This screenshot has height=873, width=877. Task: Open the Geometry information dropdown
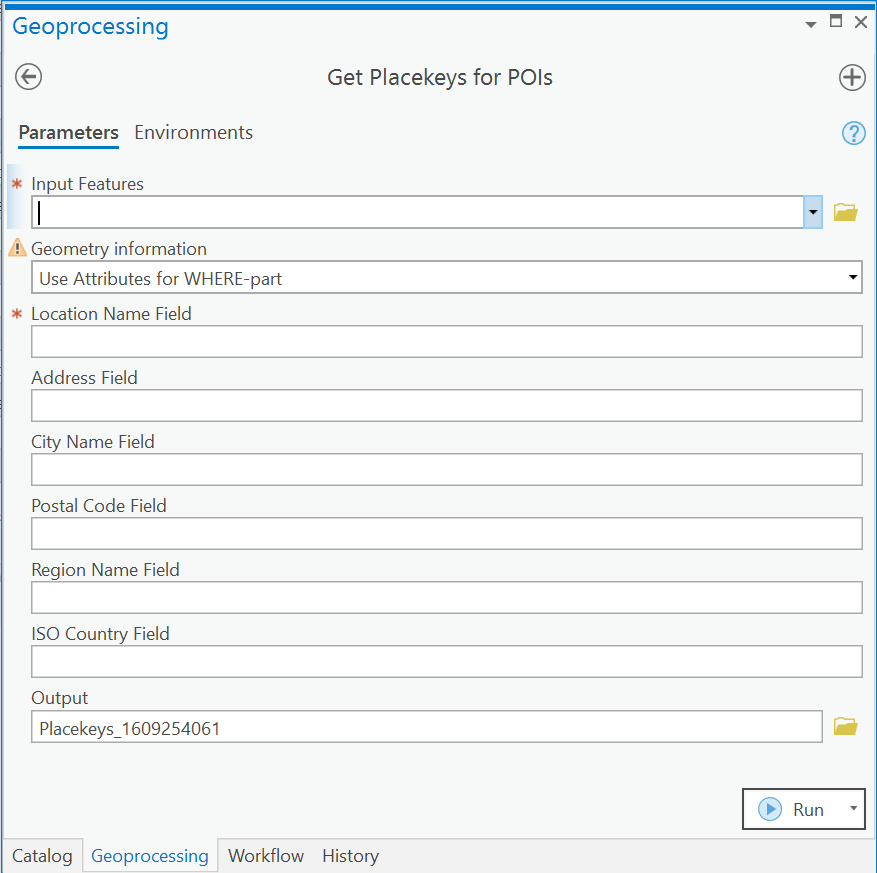pyautogui.click(x=447, y=277)
